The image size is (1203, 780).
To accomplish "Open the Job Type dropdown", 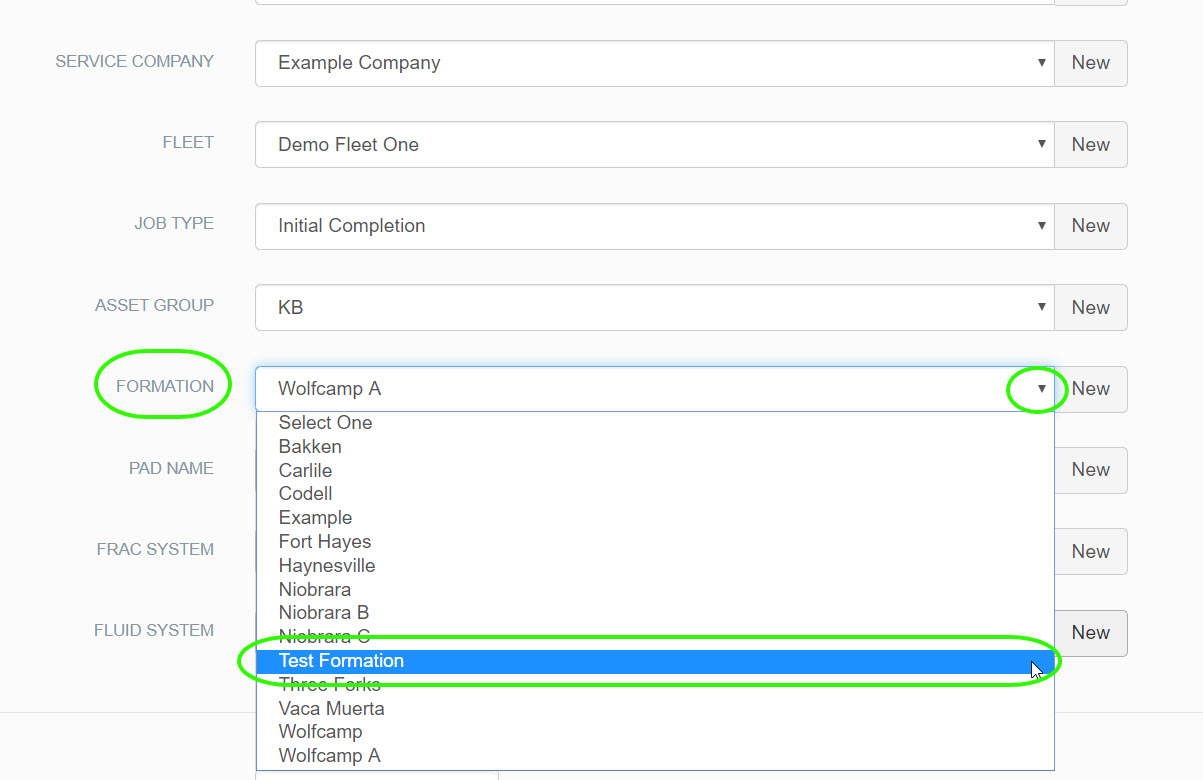I will pyautogui.click(x=654, y=226).
